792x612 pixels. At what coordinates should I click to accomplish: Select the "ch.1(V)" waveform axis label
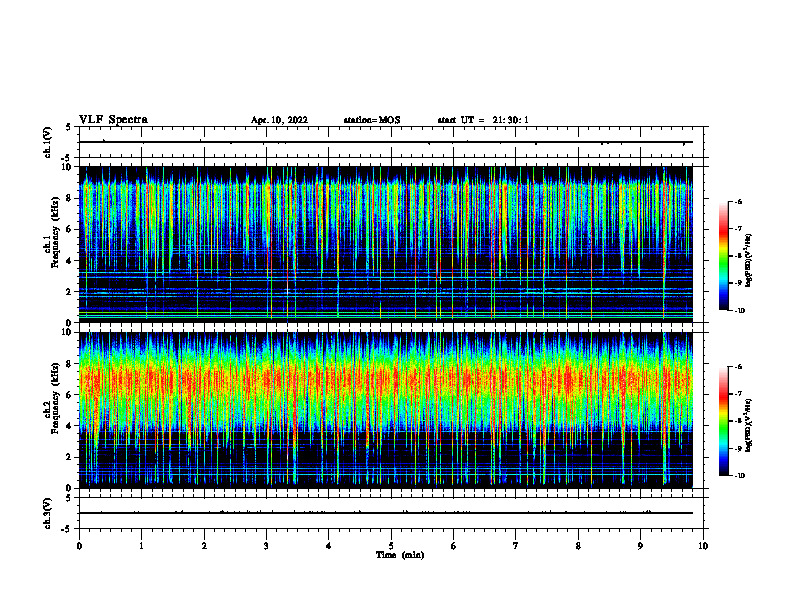pos(48,142)
